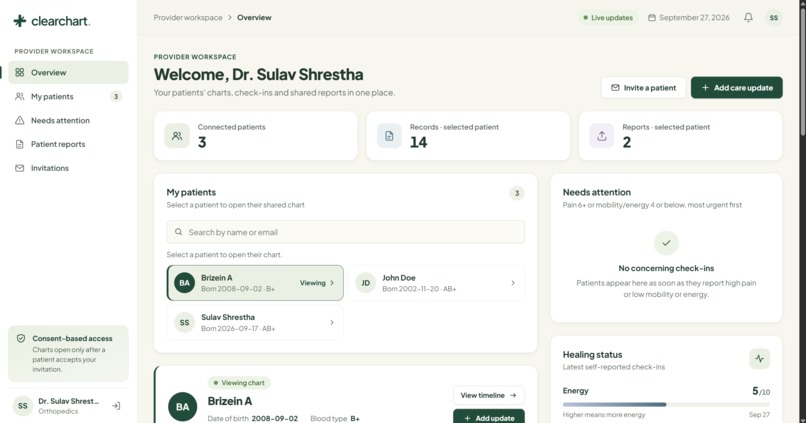
Task: Click the clearchart logo icon
Action: click(x=20, y=21)
